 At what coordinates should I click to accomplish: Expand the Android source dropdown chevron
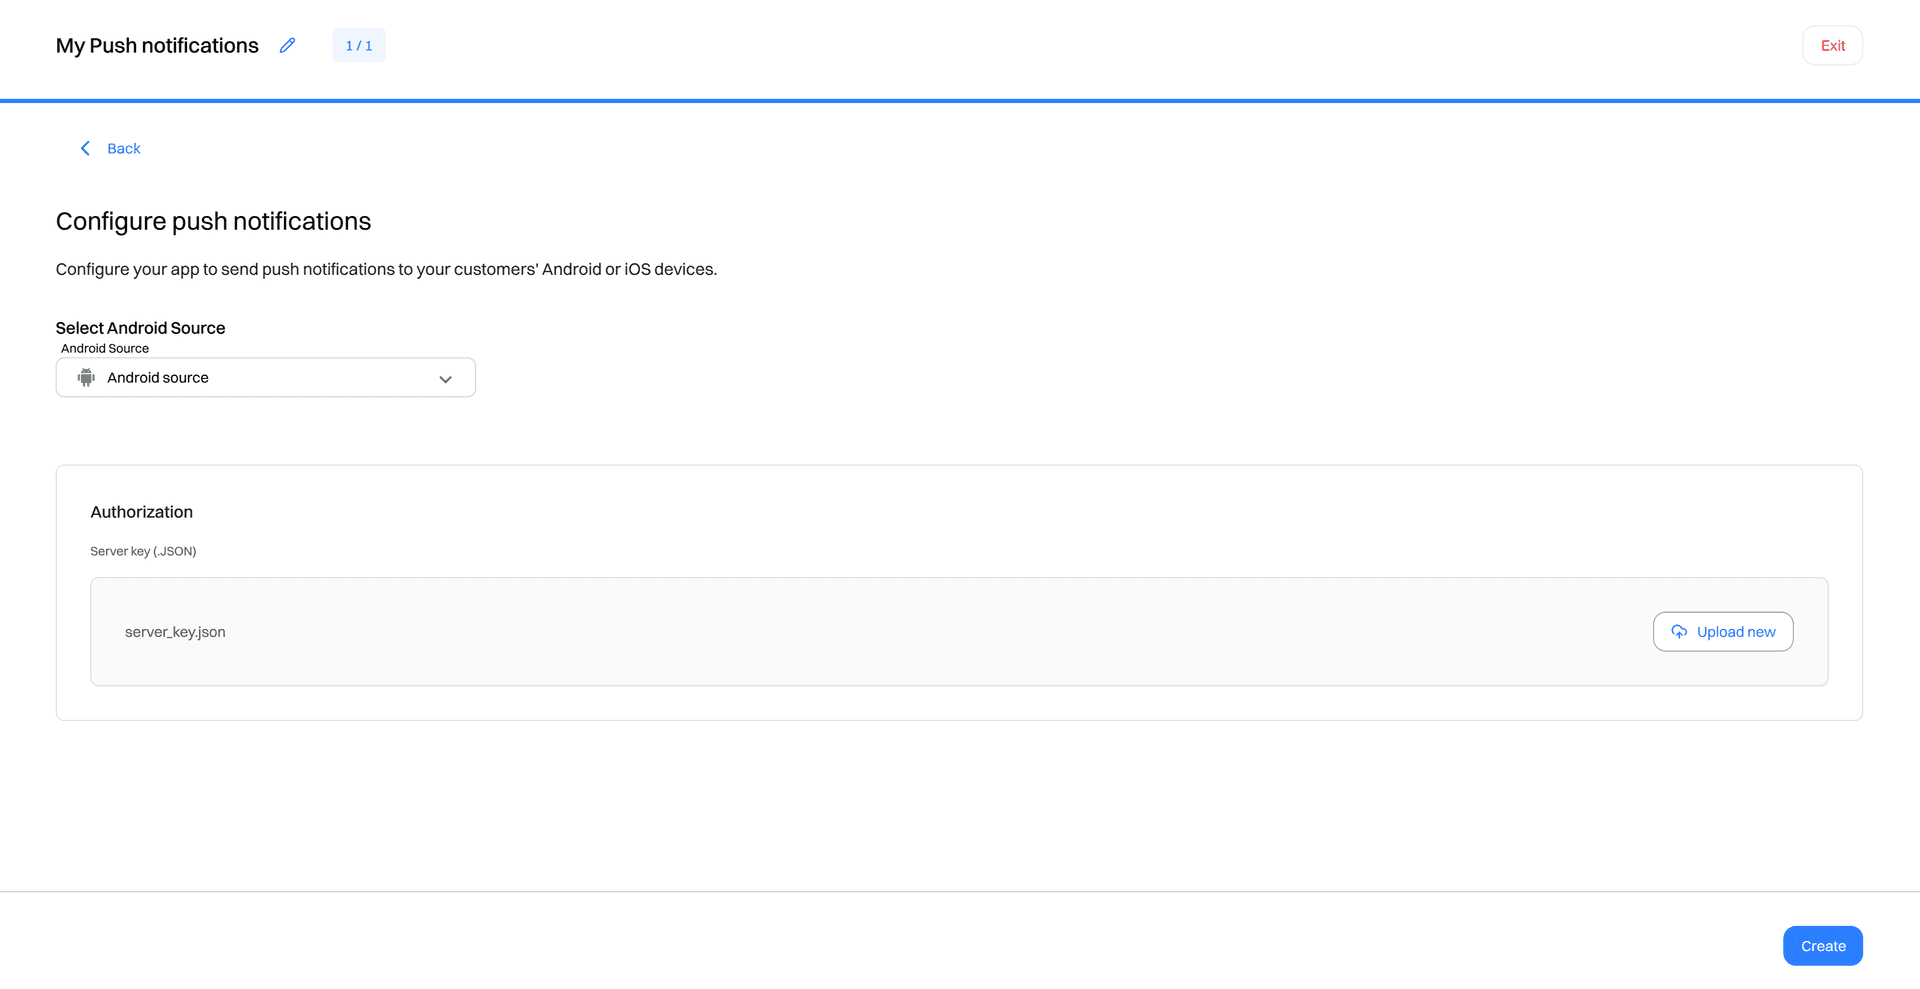(x=445, y=379)
